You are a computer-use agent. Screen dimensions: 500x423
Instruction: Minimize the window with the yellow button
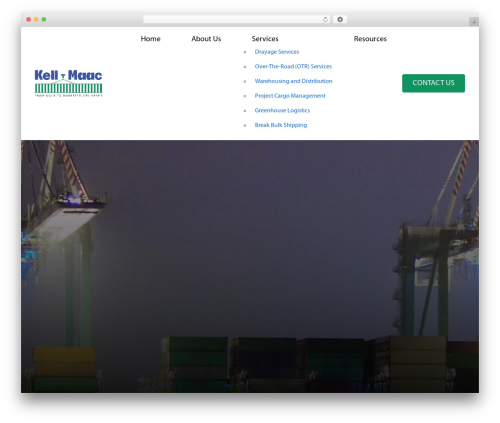pyautogui.click(x=36, y=20)
